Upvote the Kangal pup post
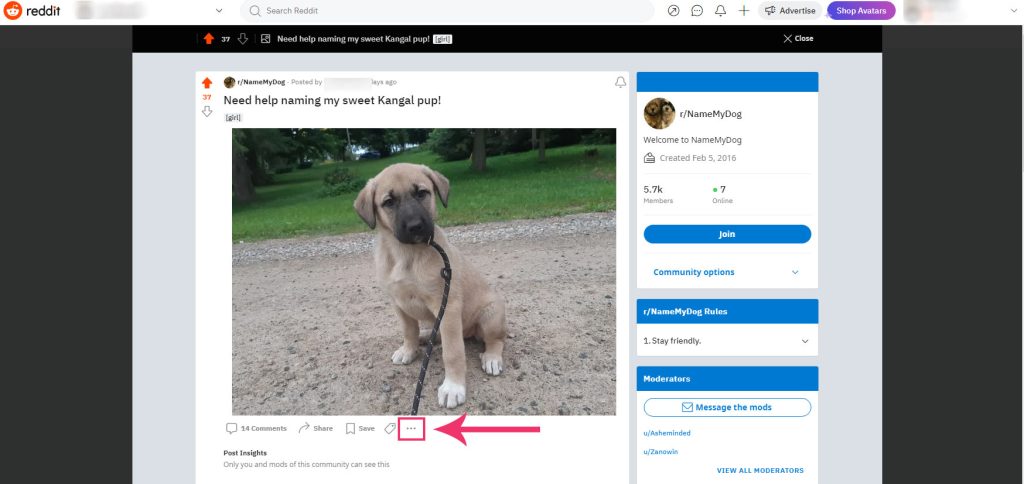 [x=207, y=83]
